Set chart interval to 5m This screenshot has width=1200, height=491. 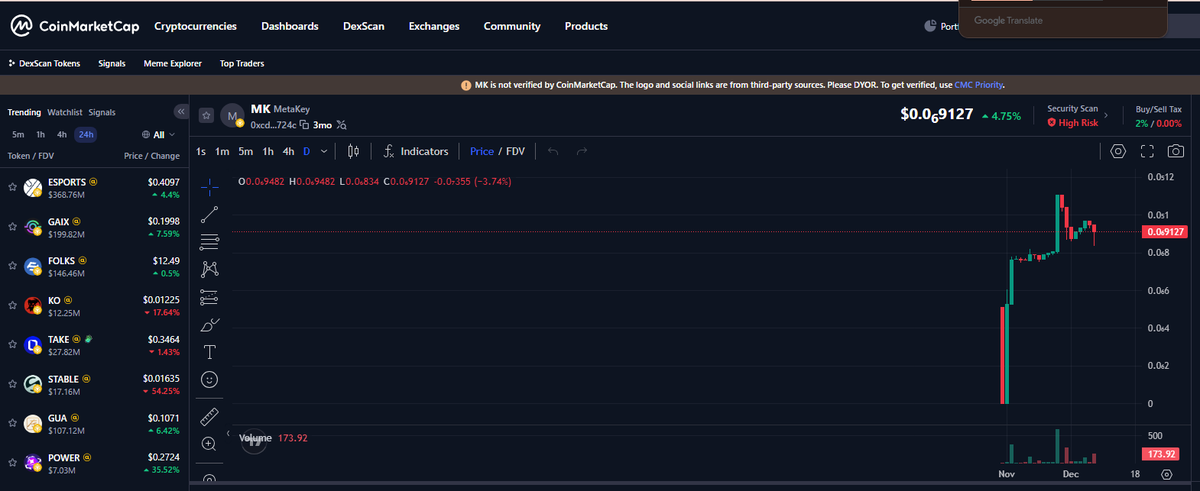point(246,151)
